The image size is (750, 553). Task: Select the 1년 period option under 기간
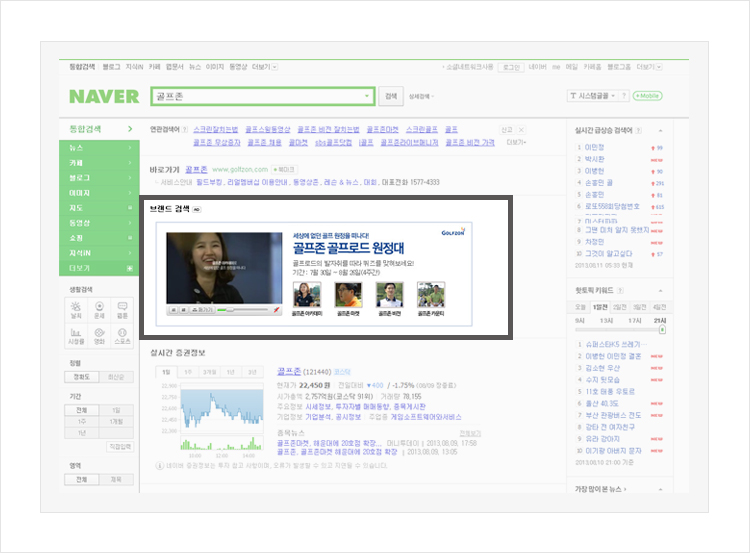[x=82, y=433]
